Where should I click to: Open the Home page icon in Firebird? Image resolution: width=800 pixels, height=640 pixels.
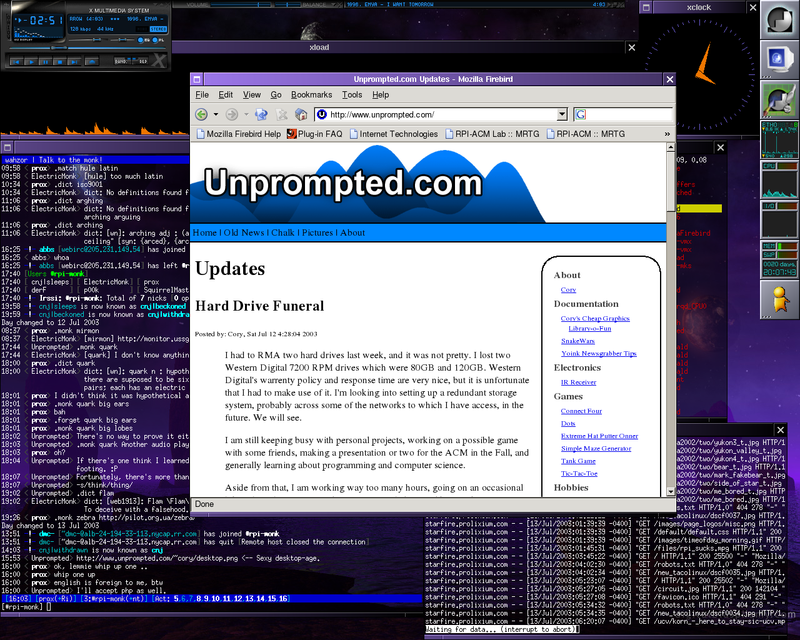pos(301,114)
